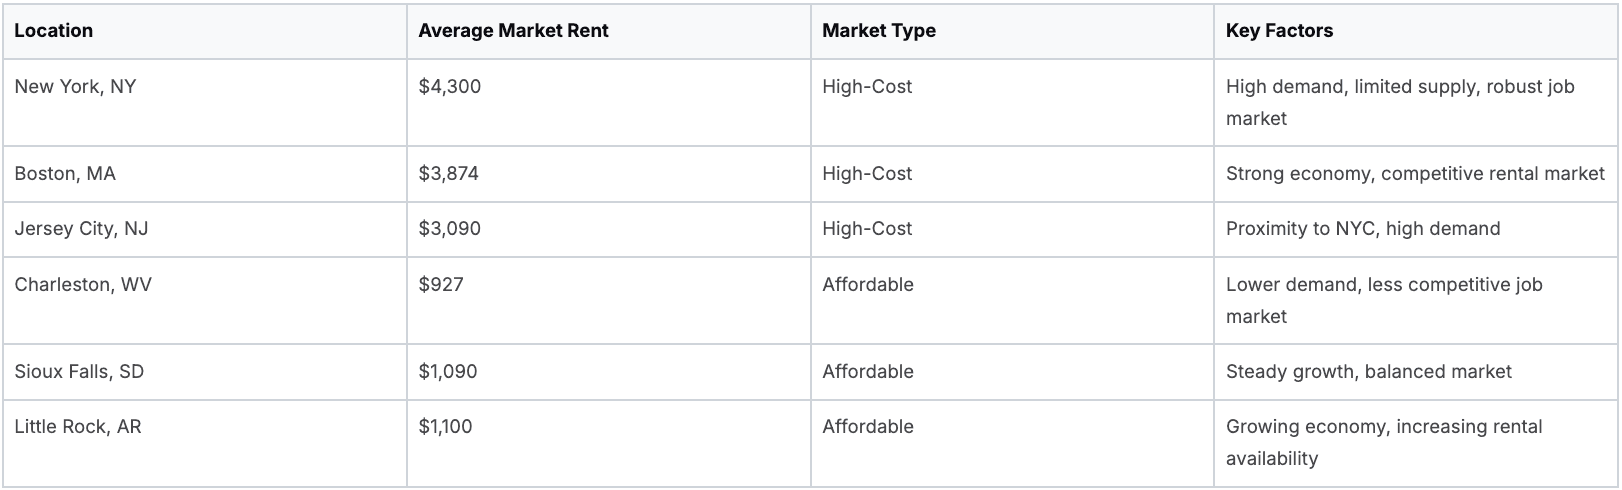
Task: Click the $1,100 rent cell
Action: (446, 427)
